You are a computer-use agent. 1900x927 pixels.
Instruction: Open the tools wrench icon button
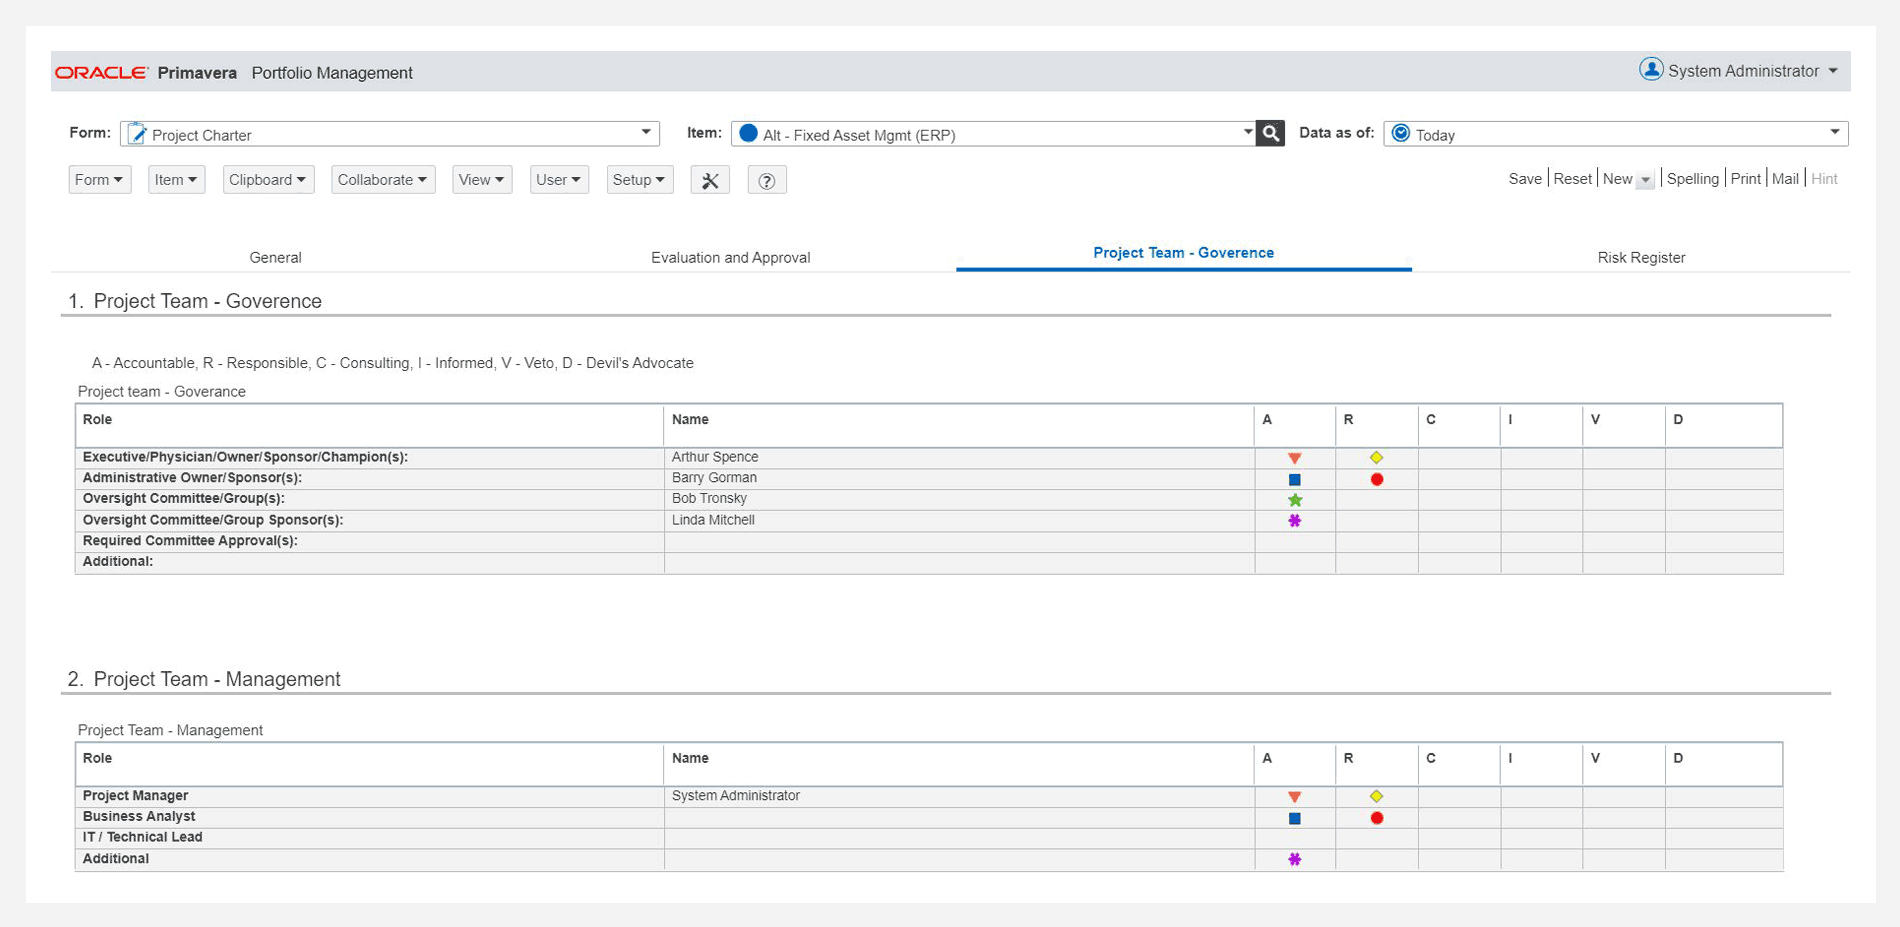click(710, 180)
